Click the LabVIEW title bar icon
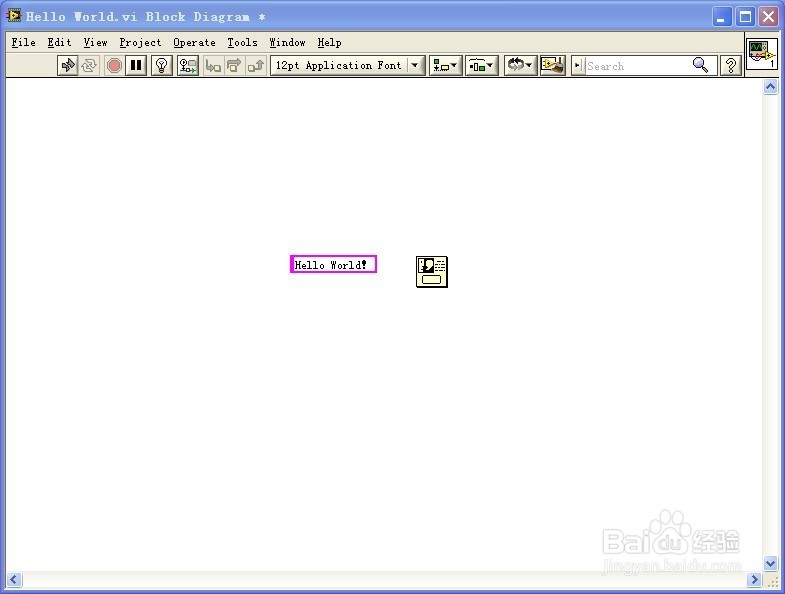This screenshot has width=785, height=594. tap(14, 16)
